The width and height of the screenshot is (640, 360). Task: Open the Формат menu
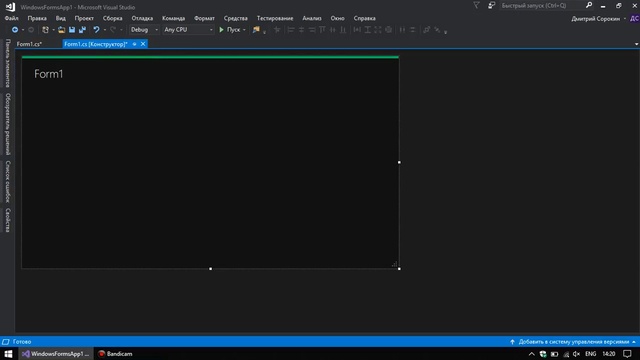click(204, 18)
